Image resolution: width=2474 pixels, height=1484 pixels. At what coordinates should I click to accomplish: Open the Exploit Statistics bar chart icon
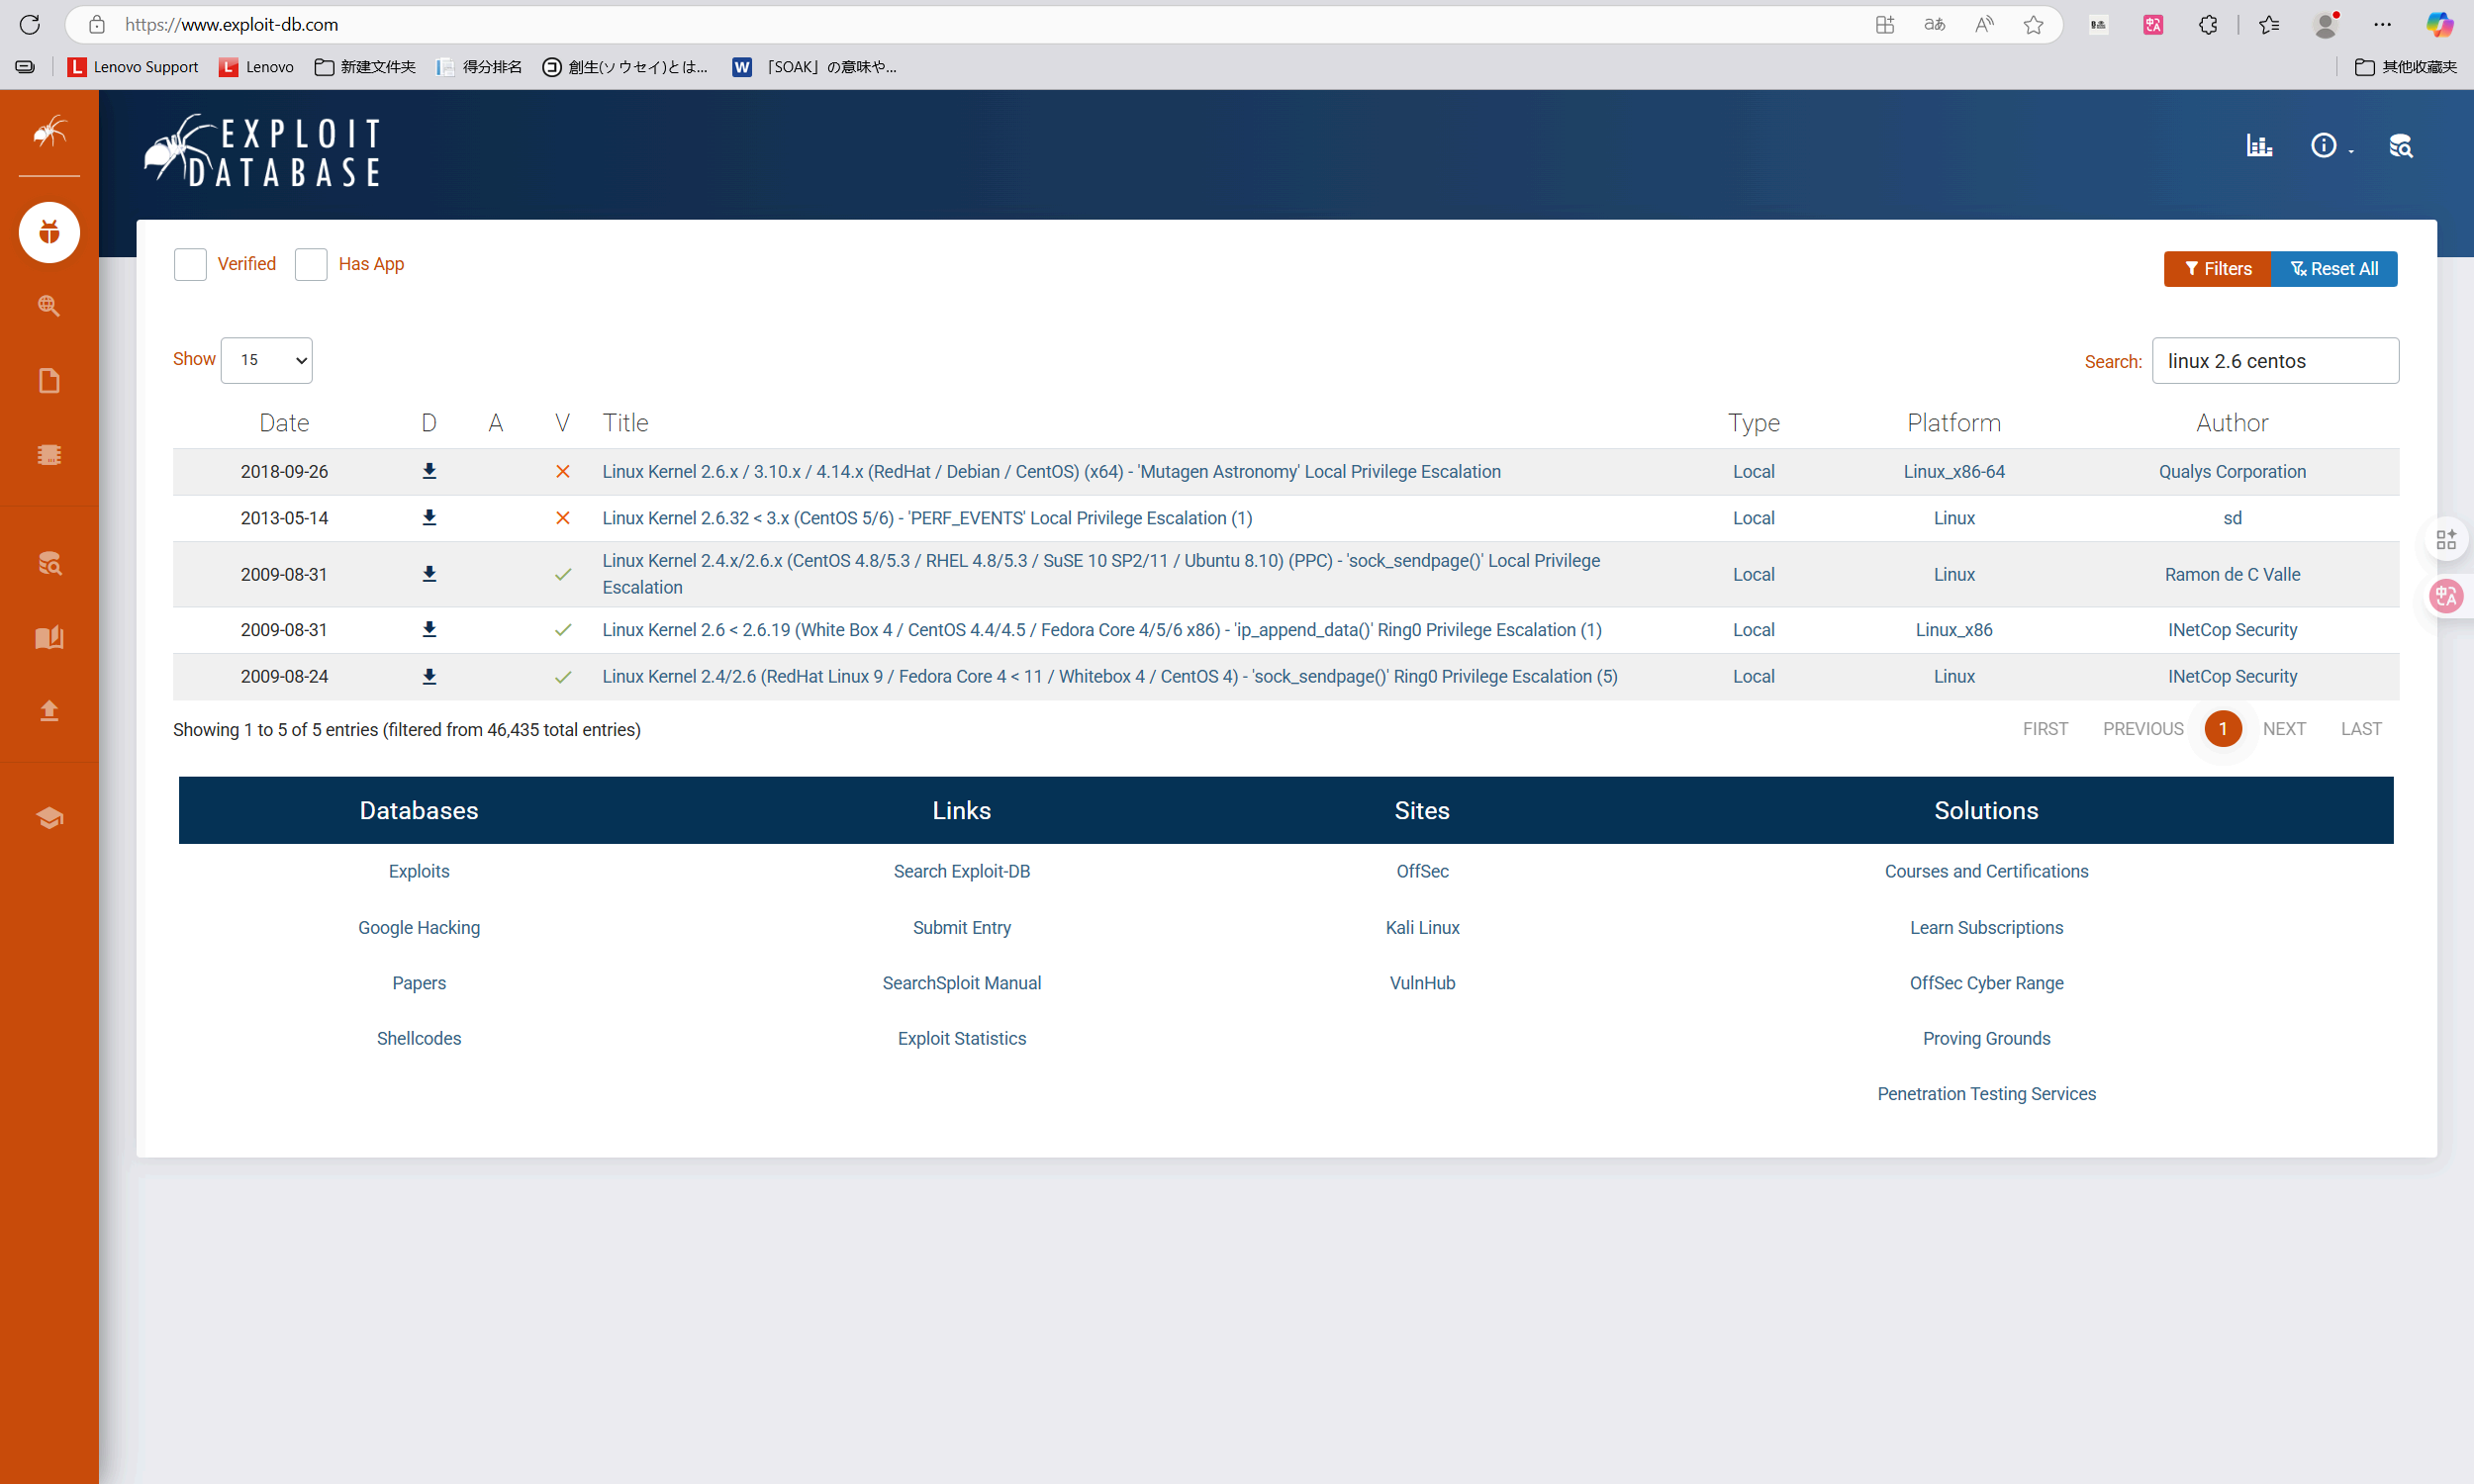click(2259, 146)
